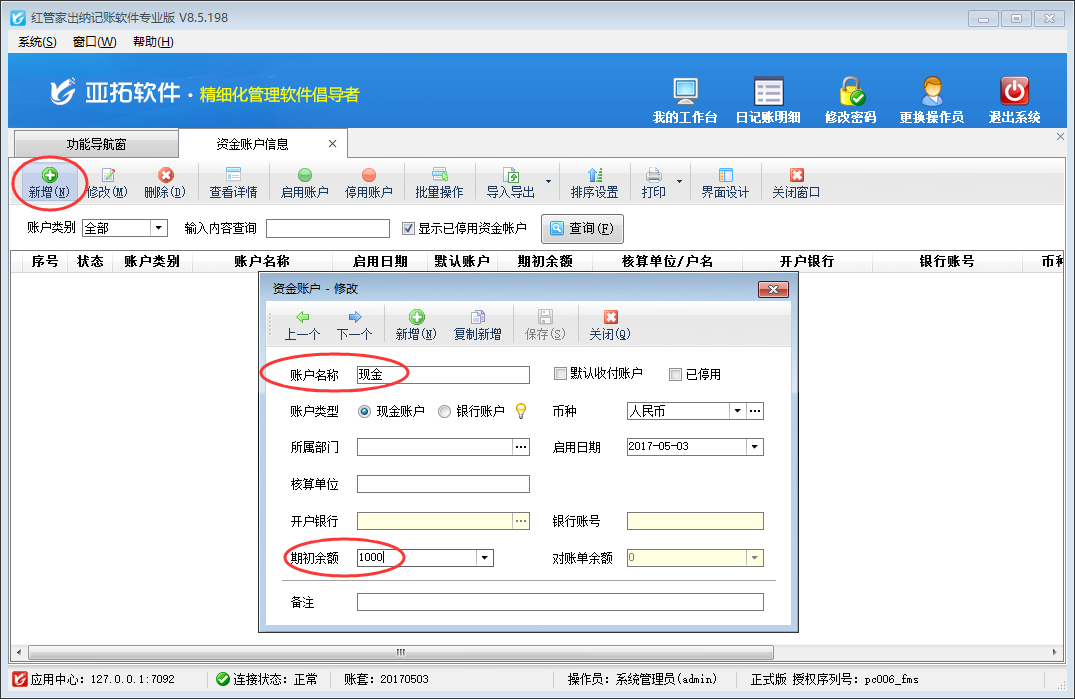Click the 查询(F) search button
This screenshot has width=1075, height=699.
(583, 229)
